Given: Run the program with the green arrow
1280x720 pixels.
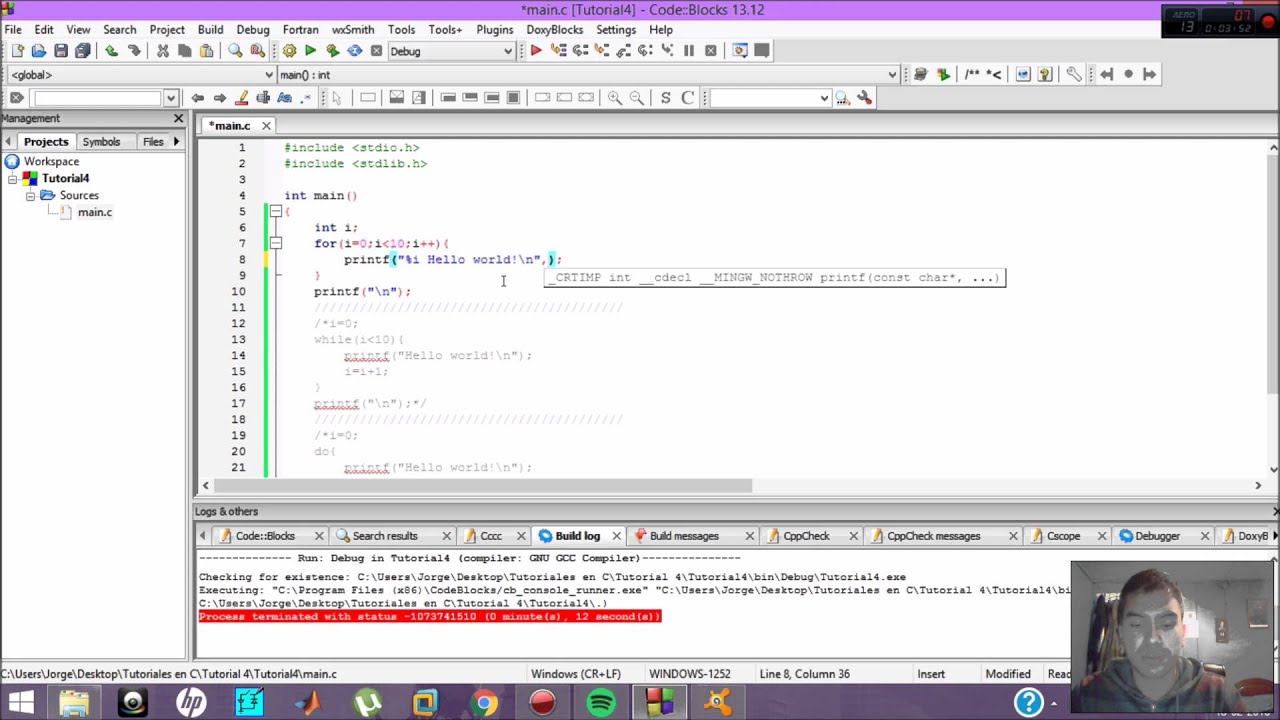Looking at the screenshot, I should click(311, 51).
